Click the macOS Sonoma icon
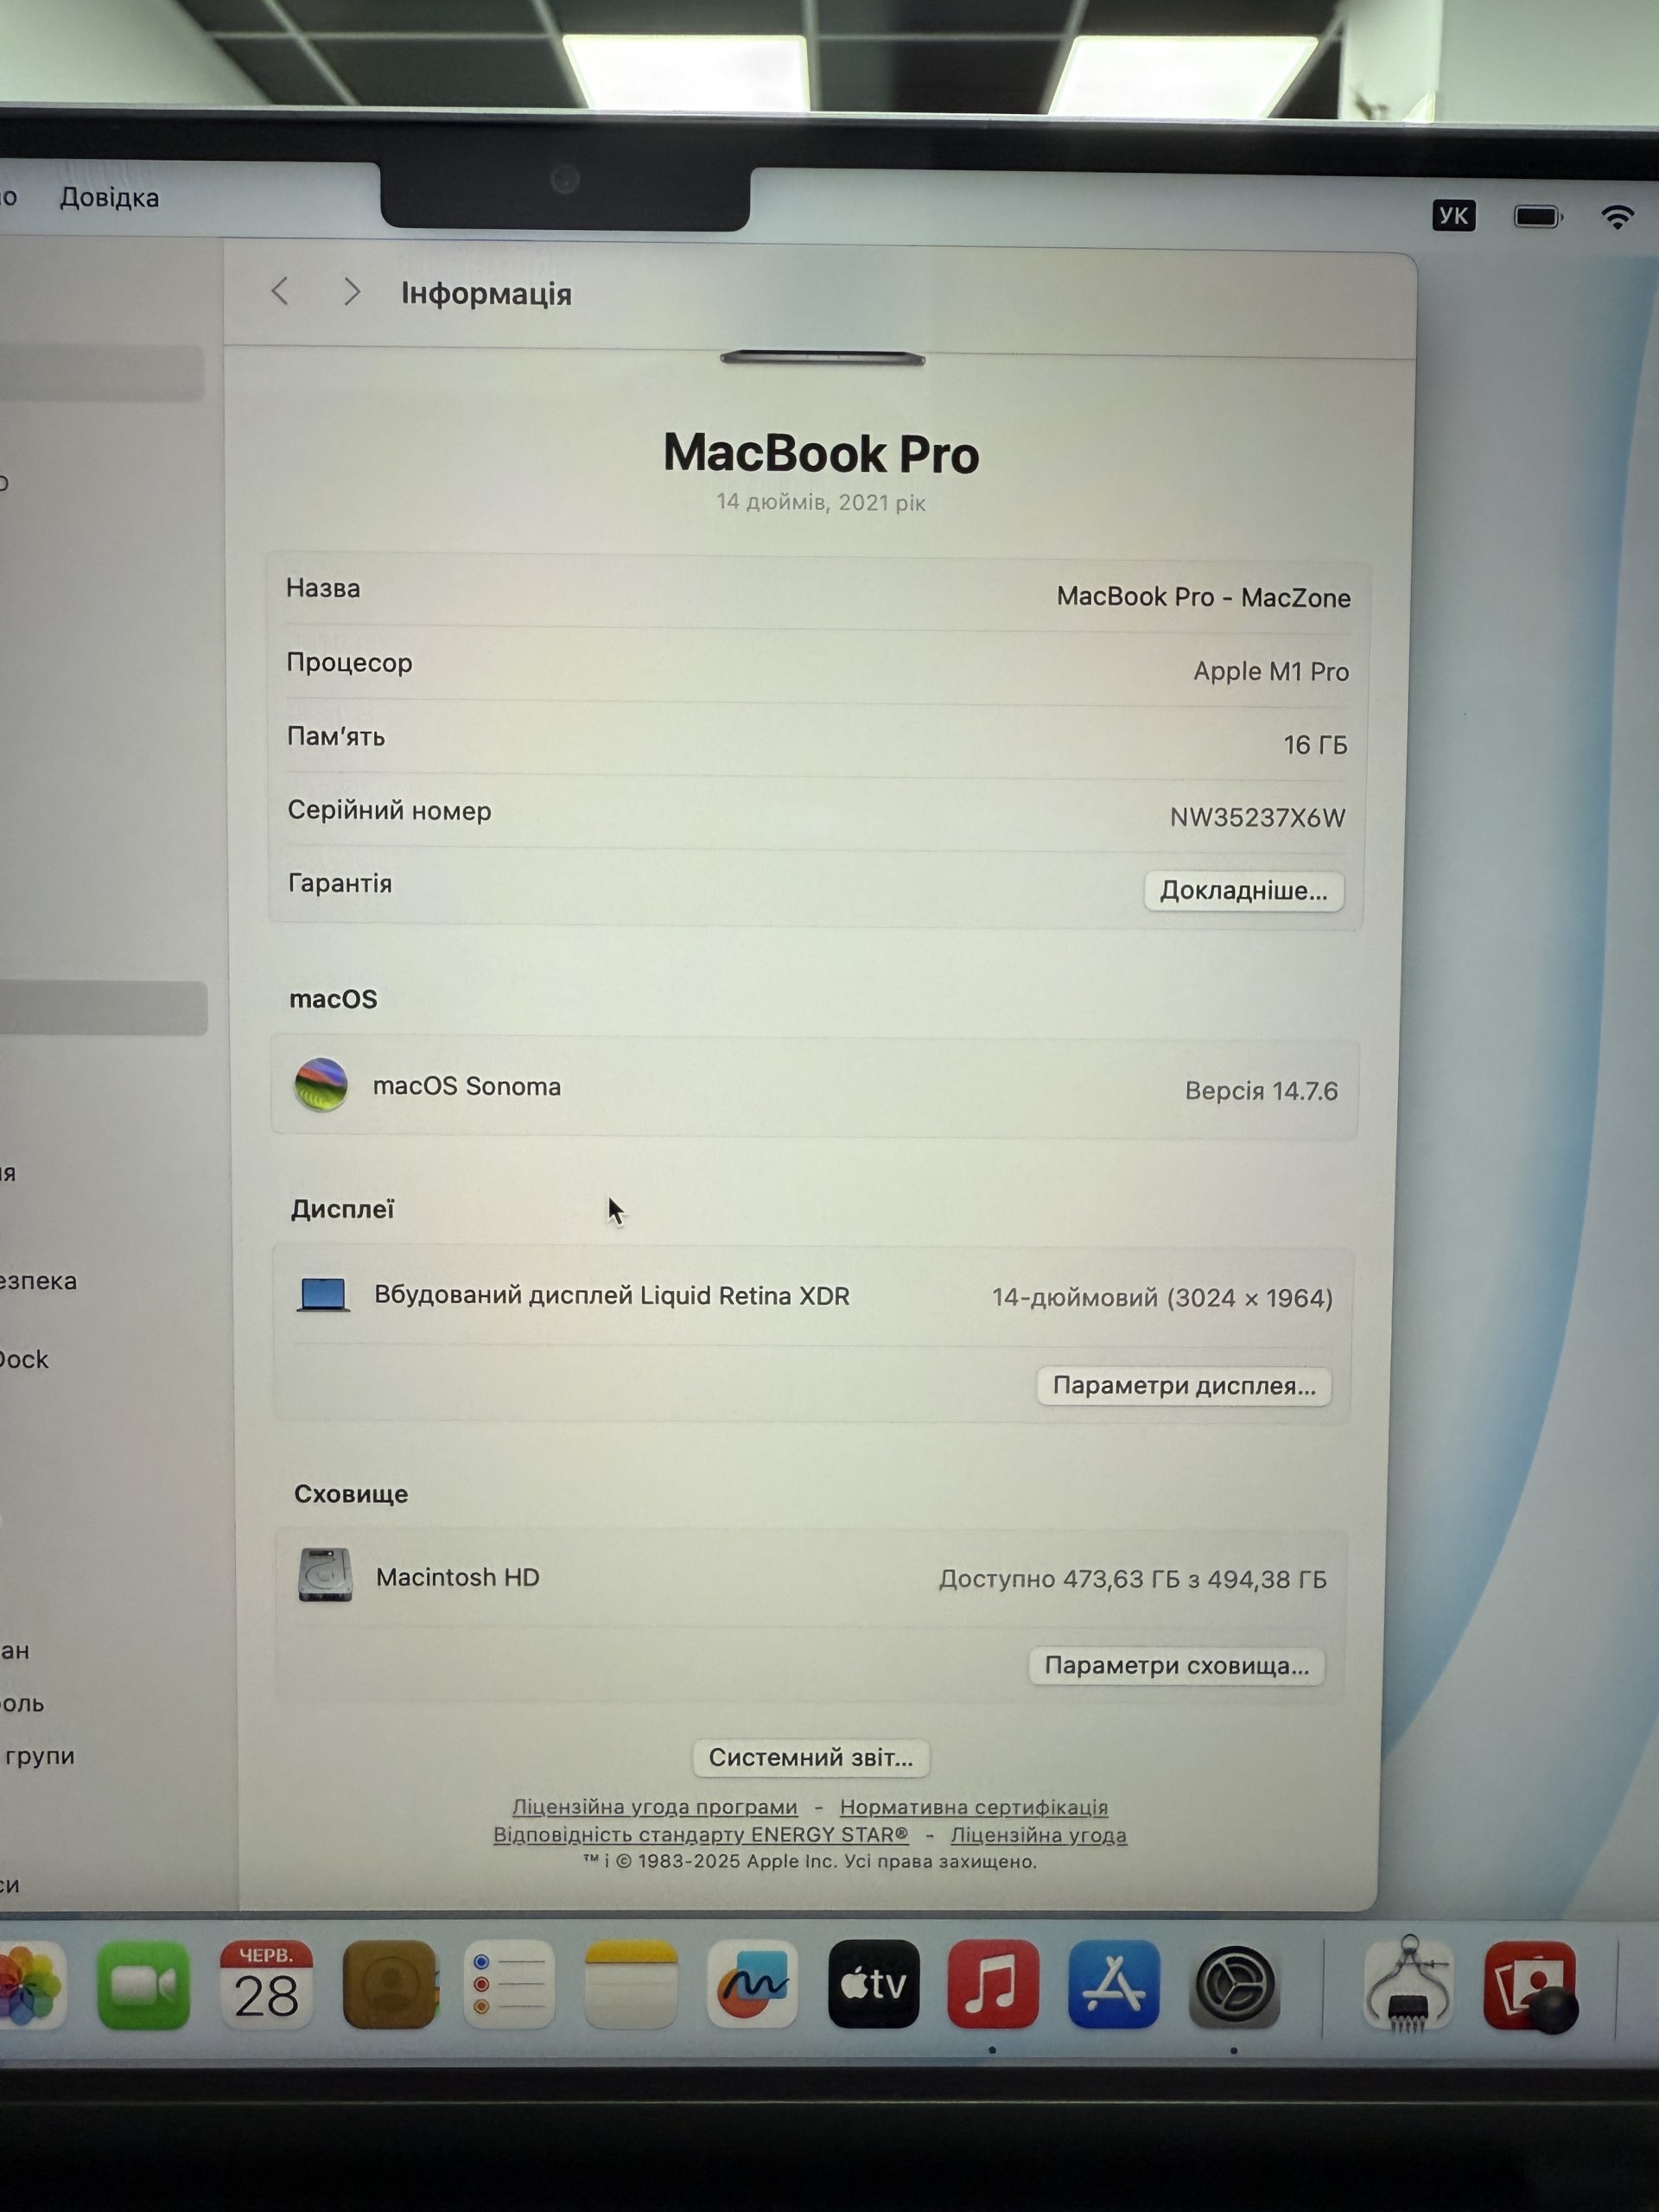 tap(321, 1085)
